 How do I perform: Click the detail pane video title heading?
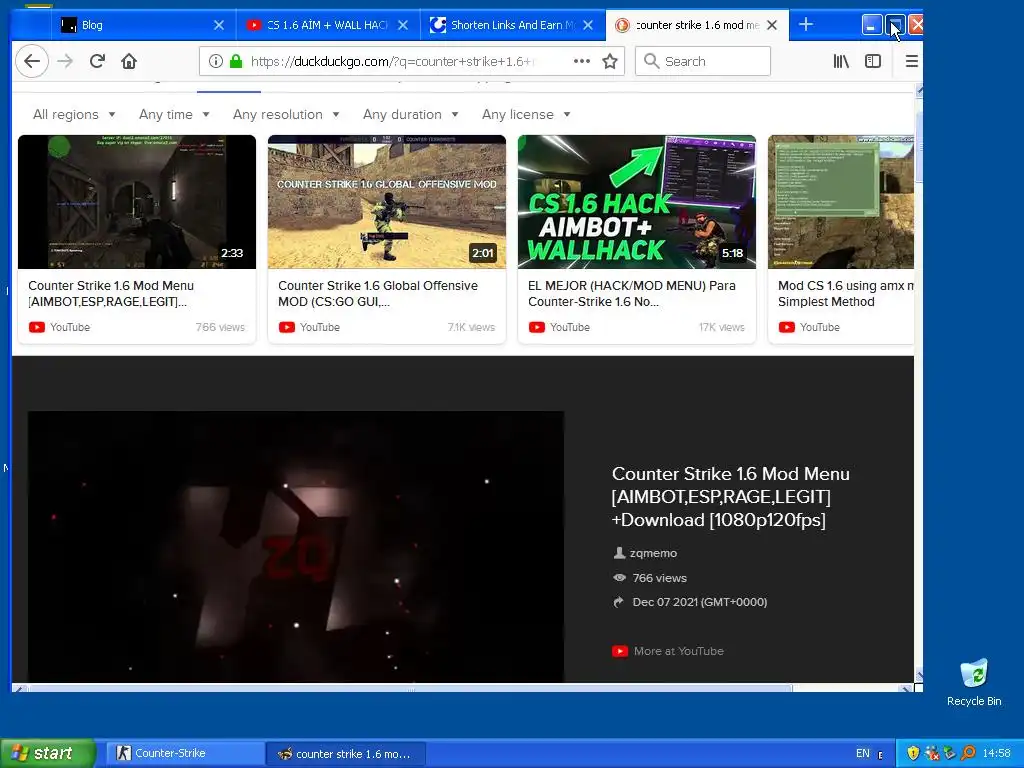point(731,497)
